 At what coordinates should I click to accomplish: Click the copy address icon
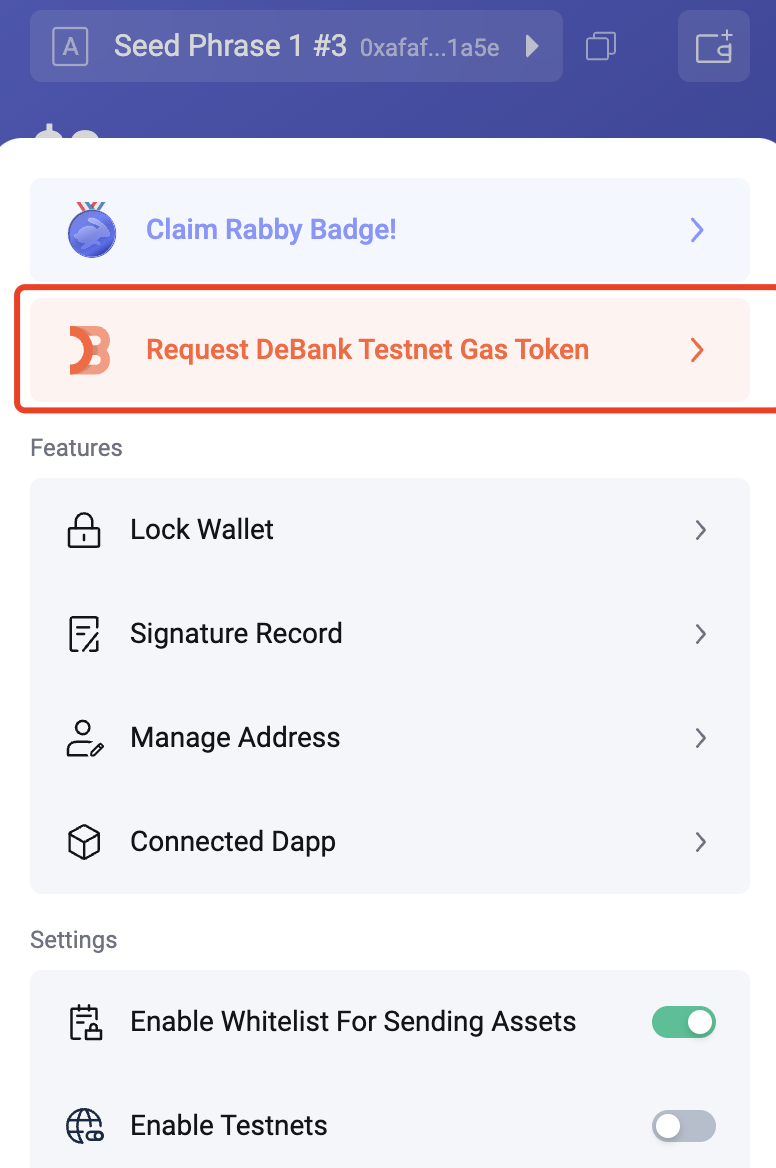pyautogui.click(x=600, y=46)
